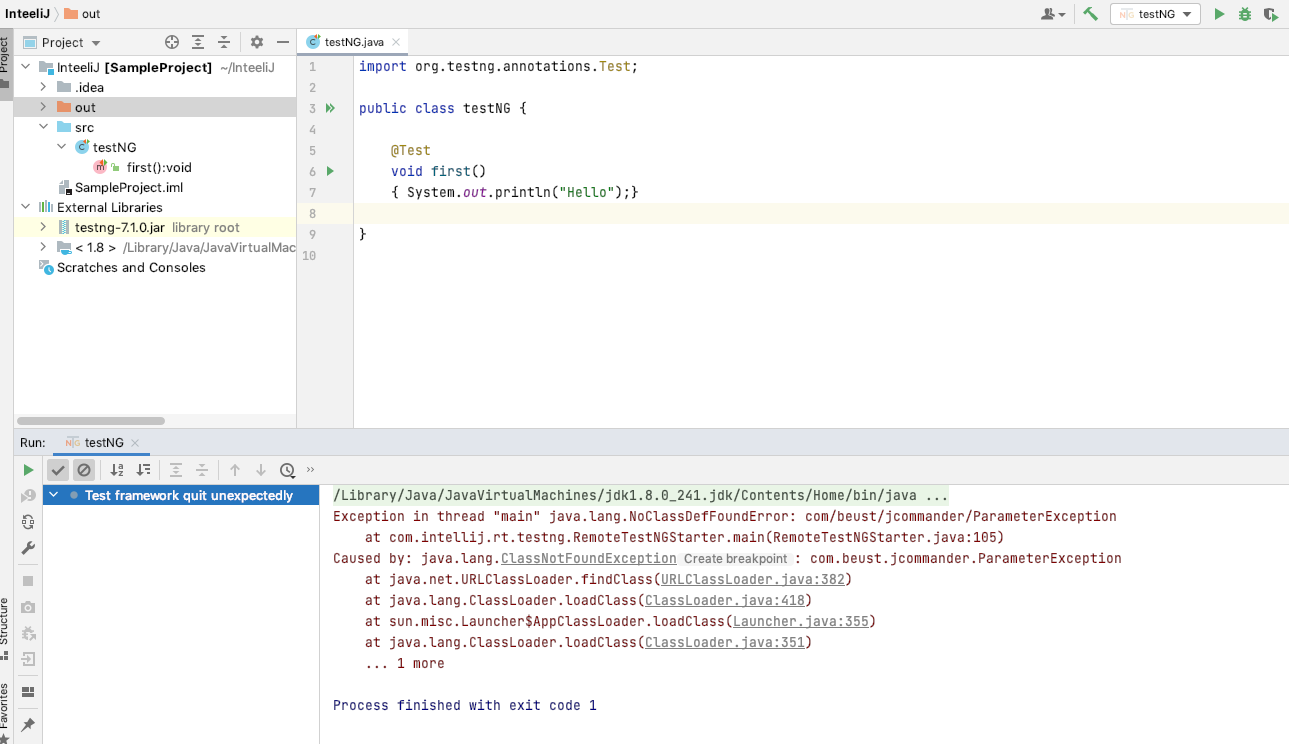Viewport: 1289px width, 744px height.
Task: Build the project with the hammer icon
Action: tap(1091, 14)
